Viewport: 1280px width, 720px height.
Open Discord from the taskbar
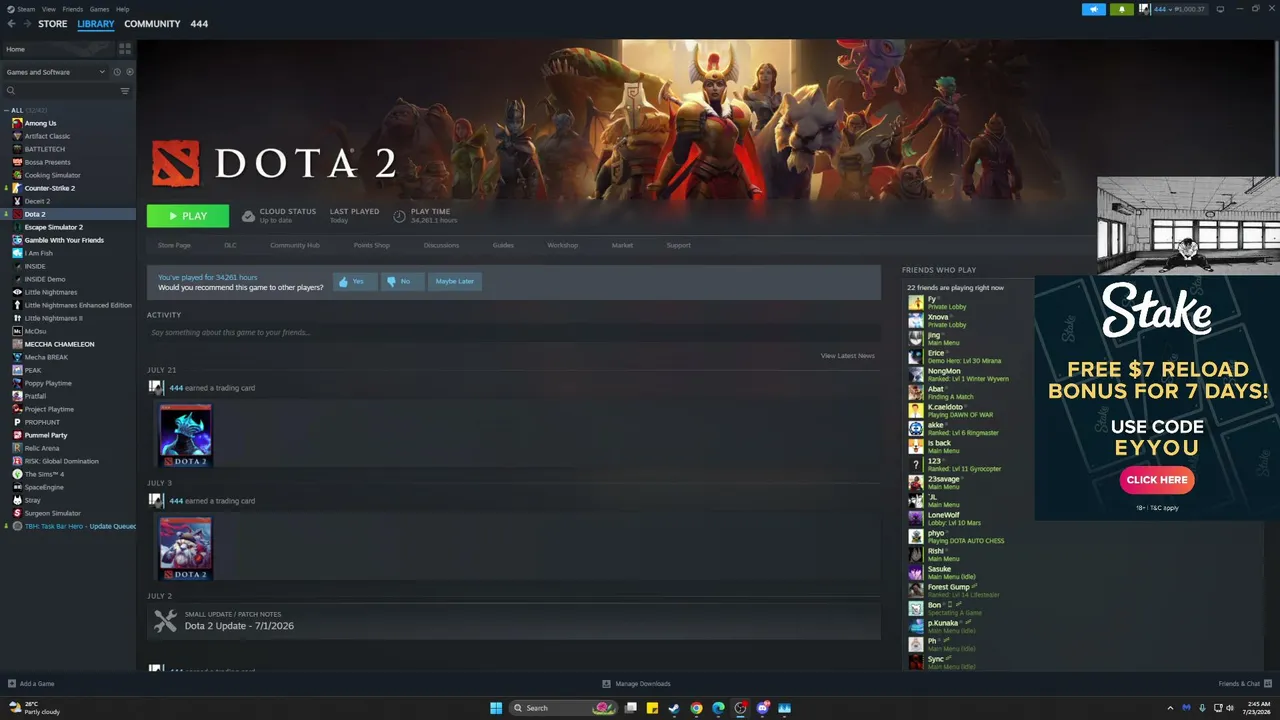762,708
